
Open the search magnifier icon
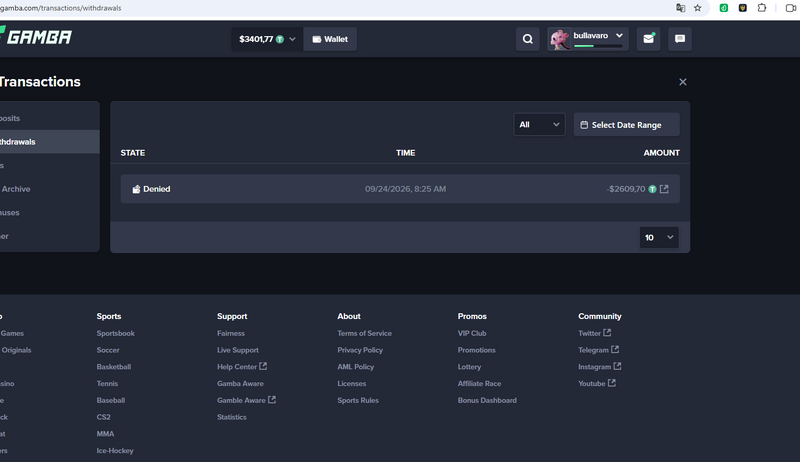528,39
